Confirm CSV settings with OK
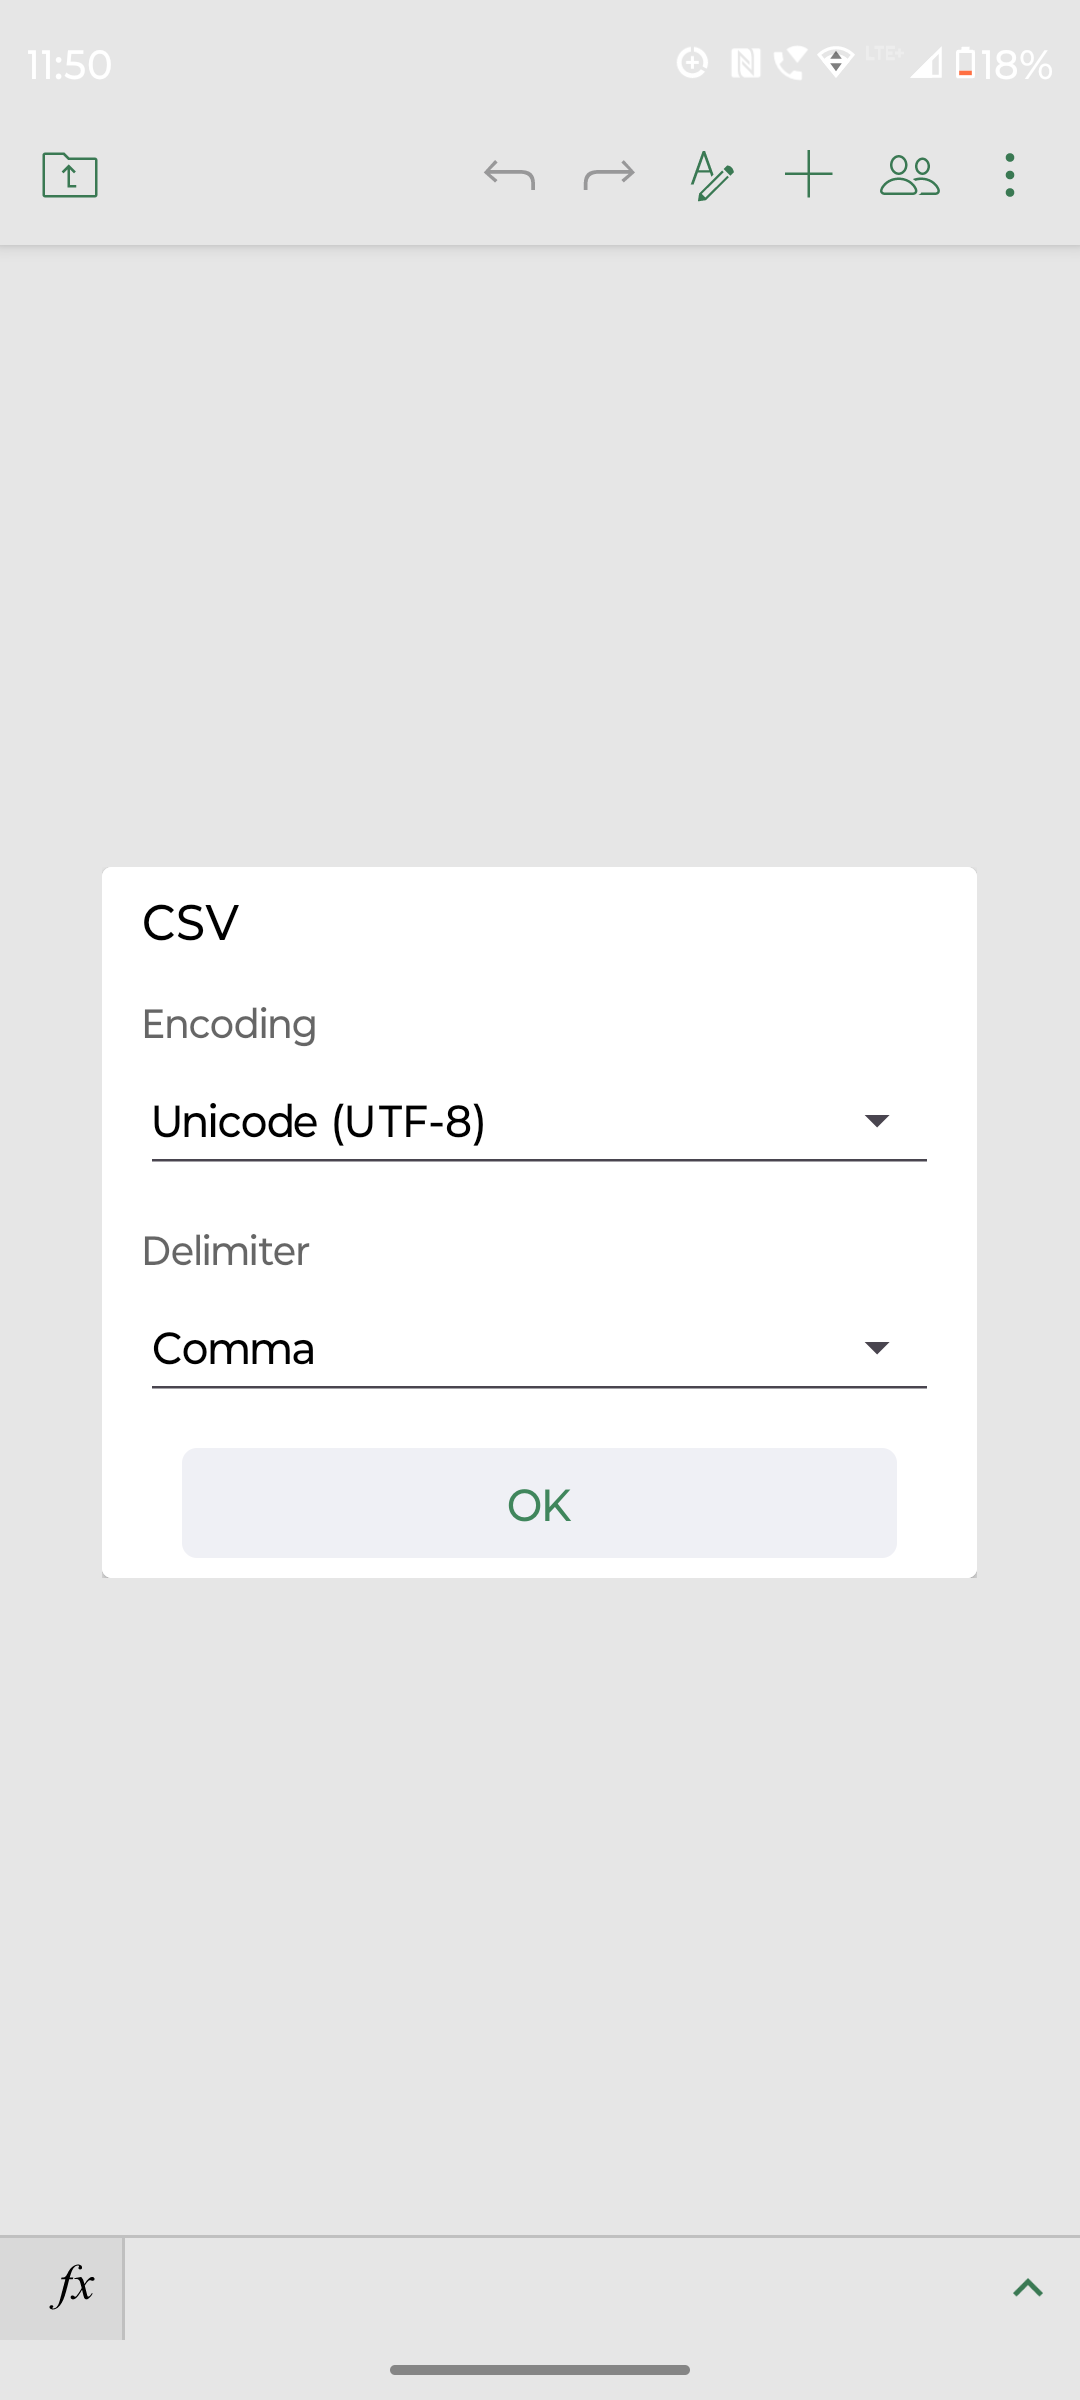The width and height of the screenshot is (1080, 2400). click(x=539, y=1503)
